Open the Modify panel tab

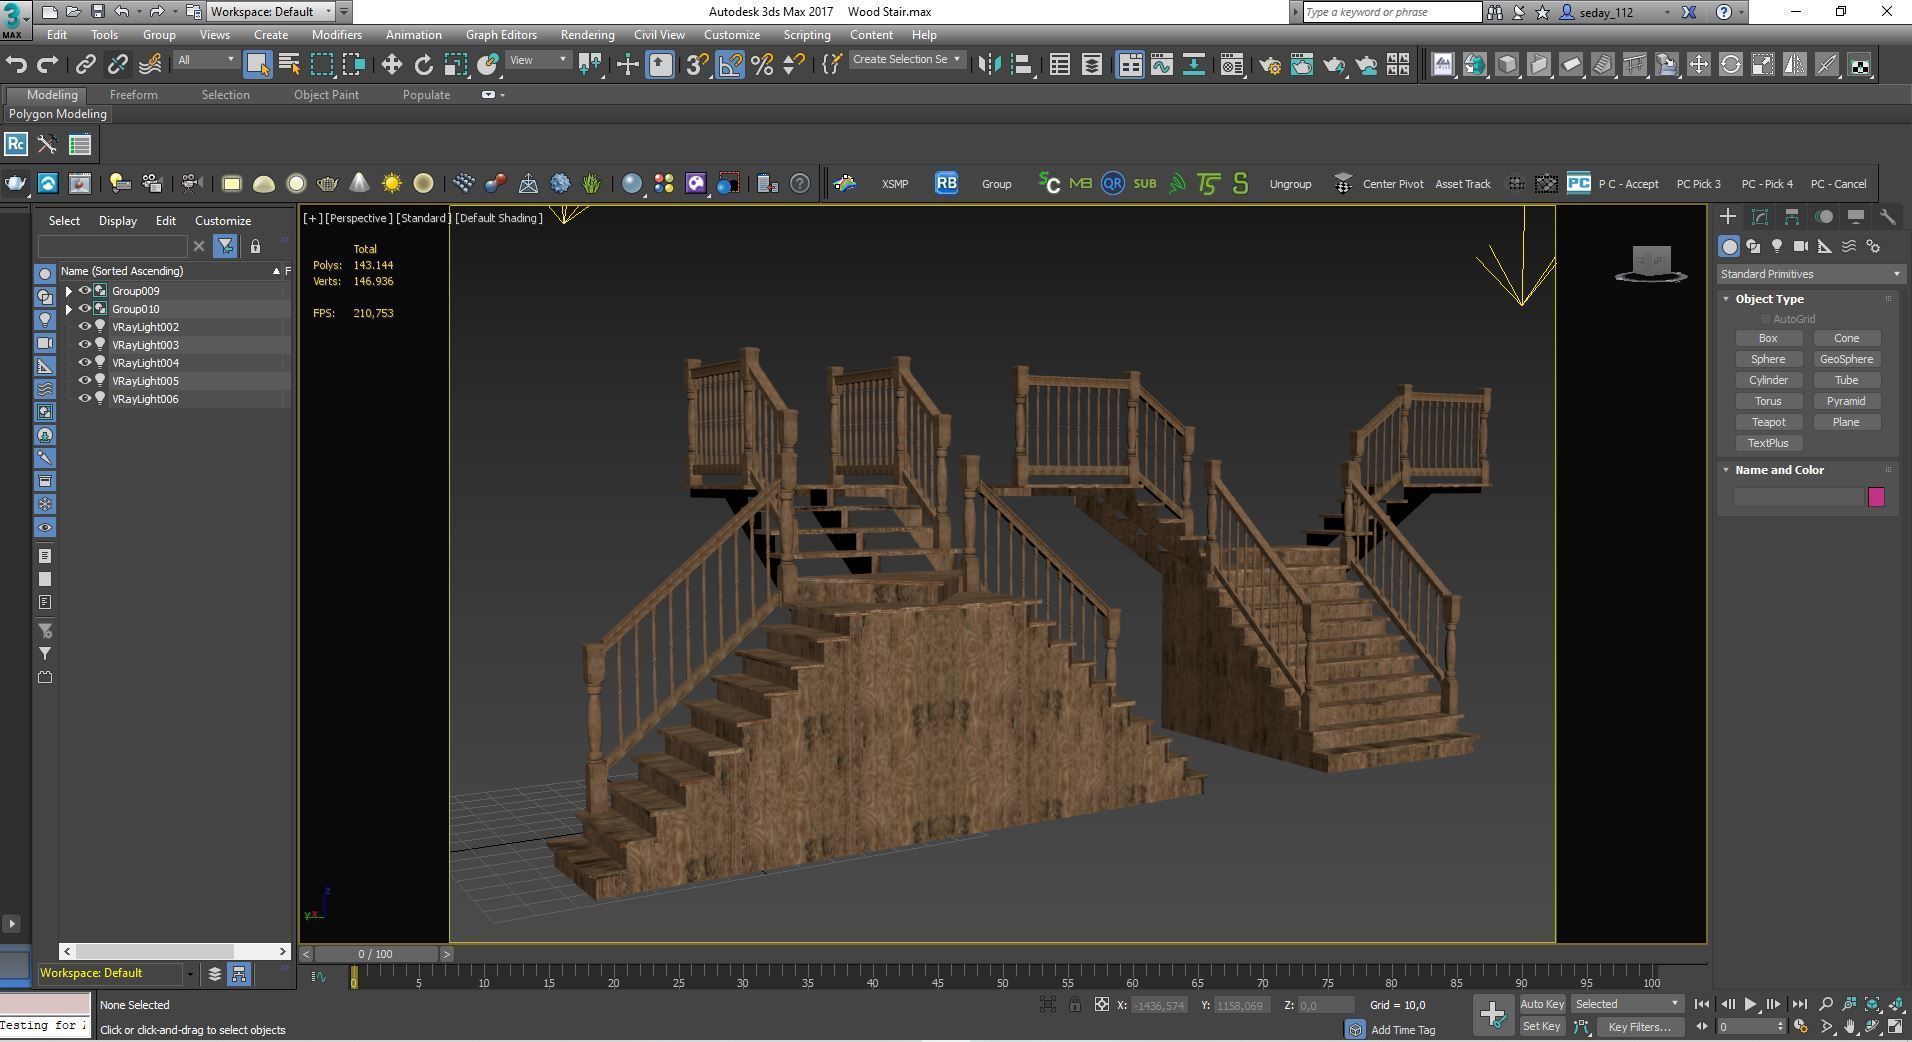1760,216
